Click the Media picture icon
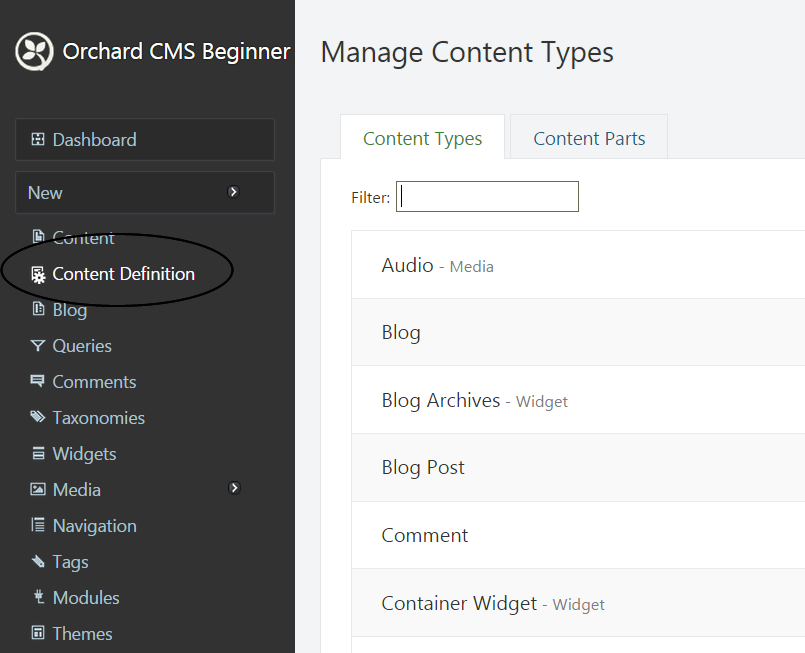This screenshot has width=805, height=653. coord(37,489)
